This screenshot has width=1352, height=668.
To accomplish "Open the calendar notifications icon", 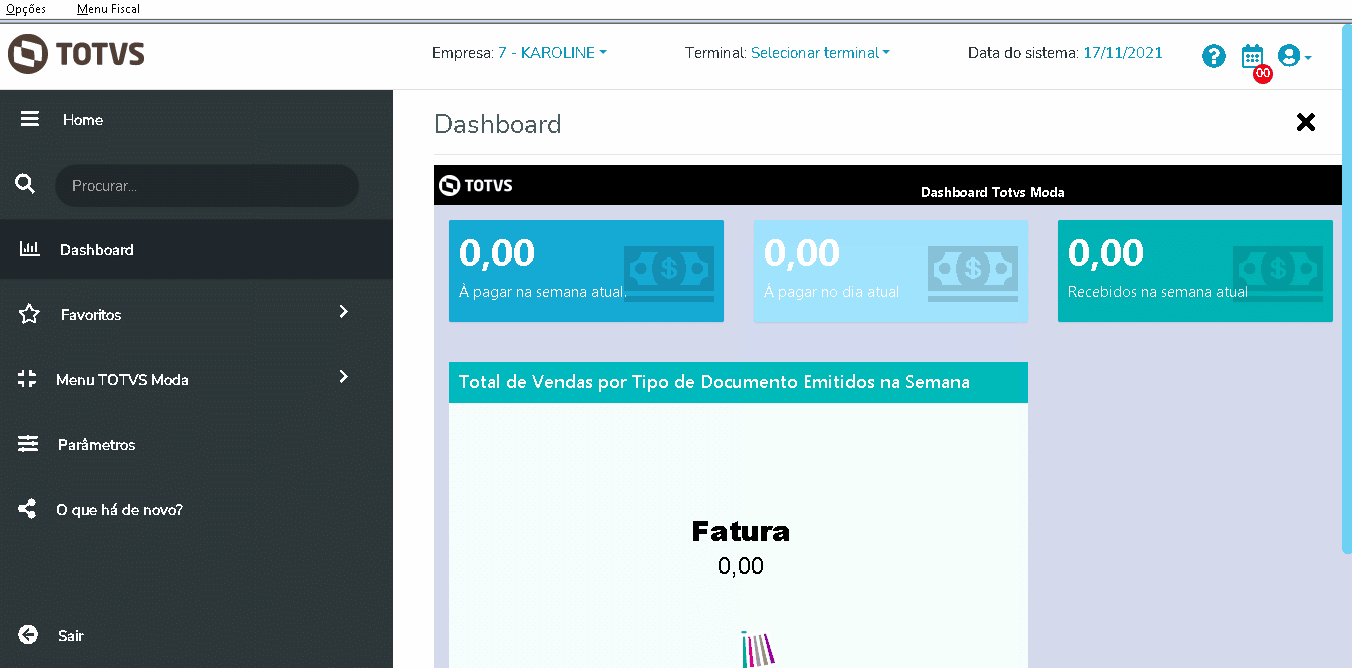I will [1252, 56].
